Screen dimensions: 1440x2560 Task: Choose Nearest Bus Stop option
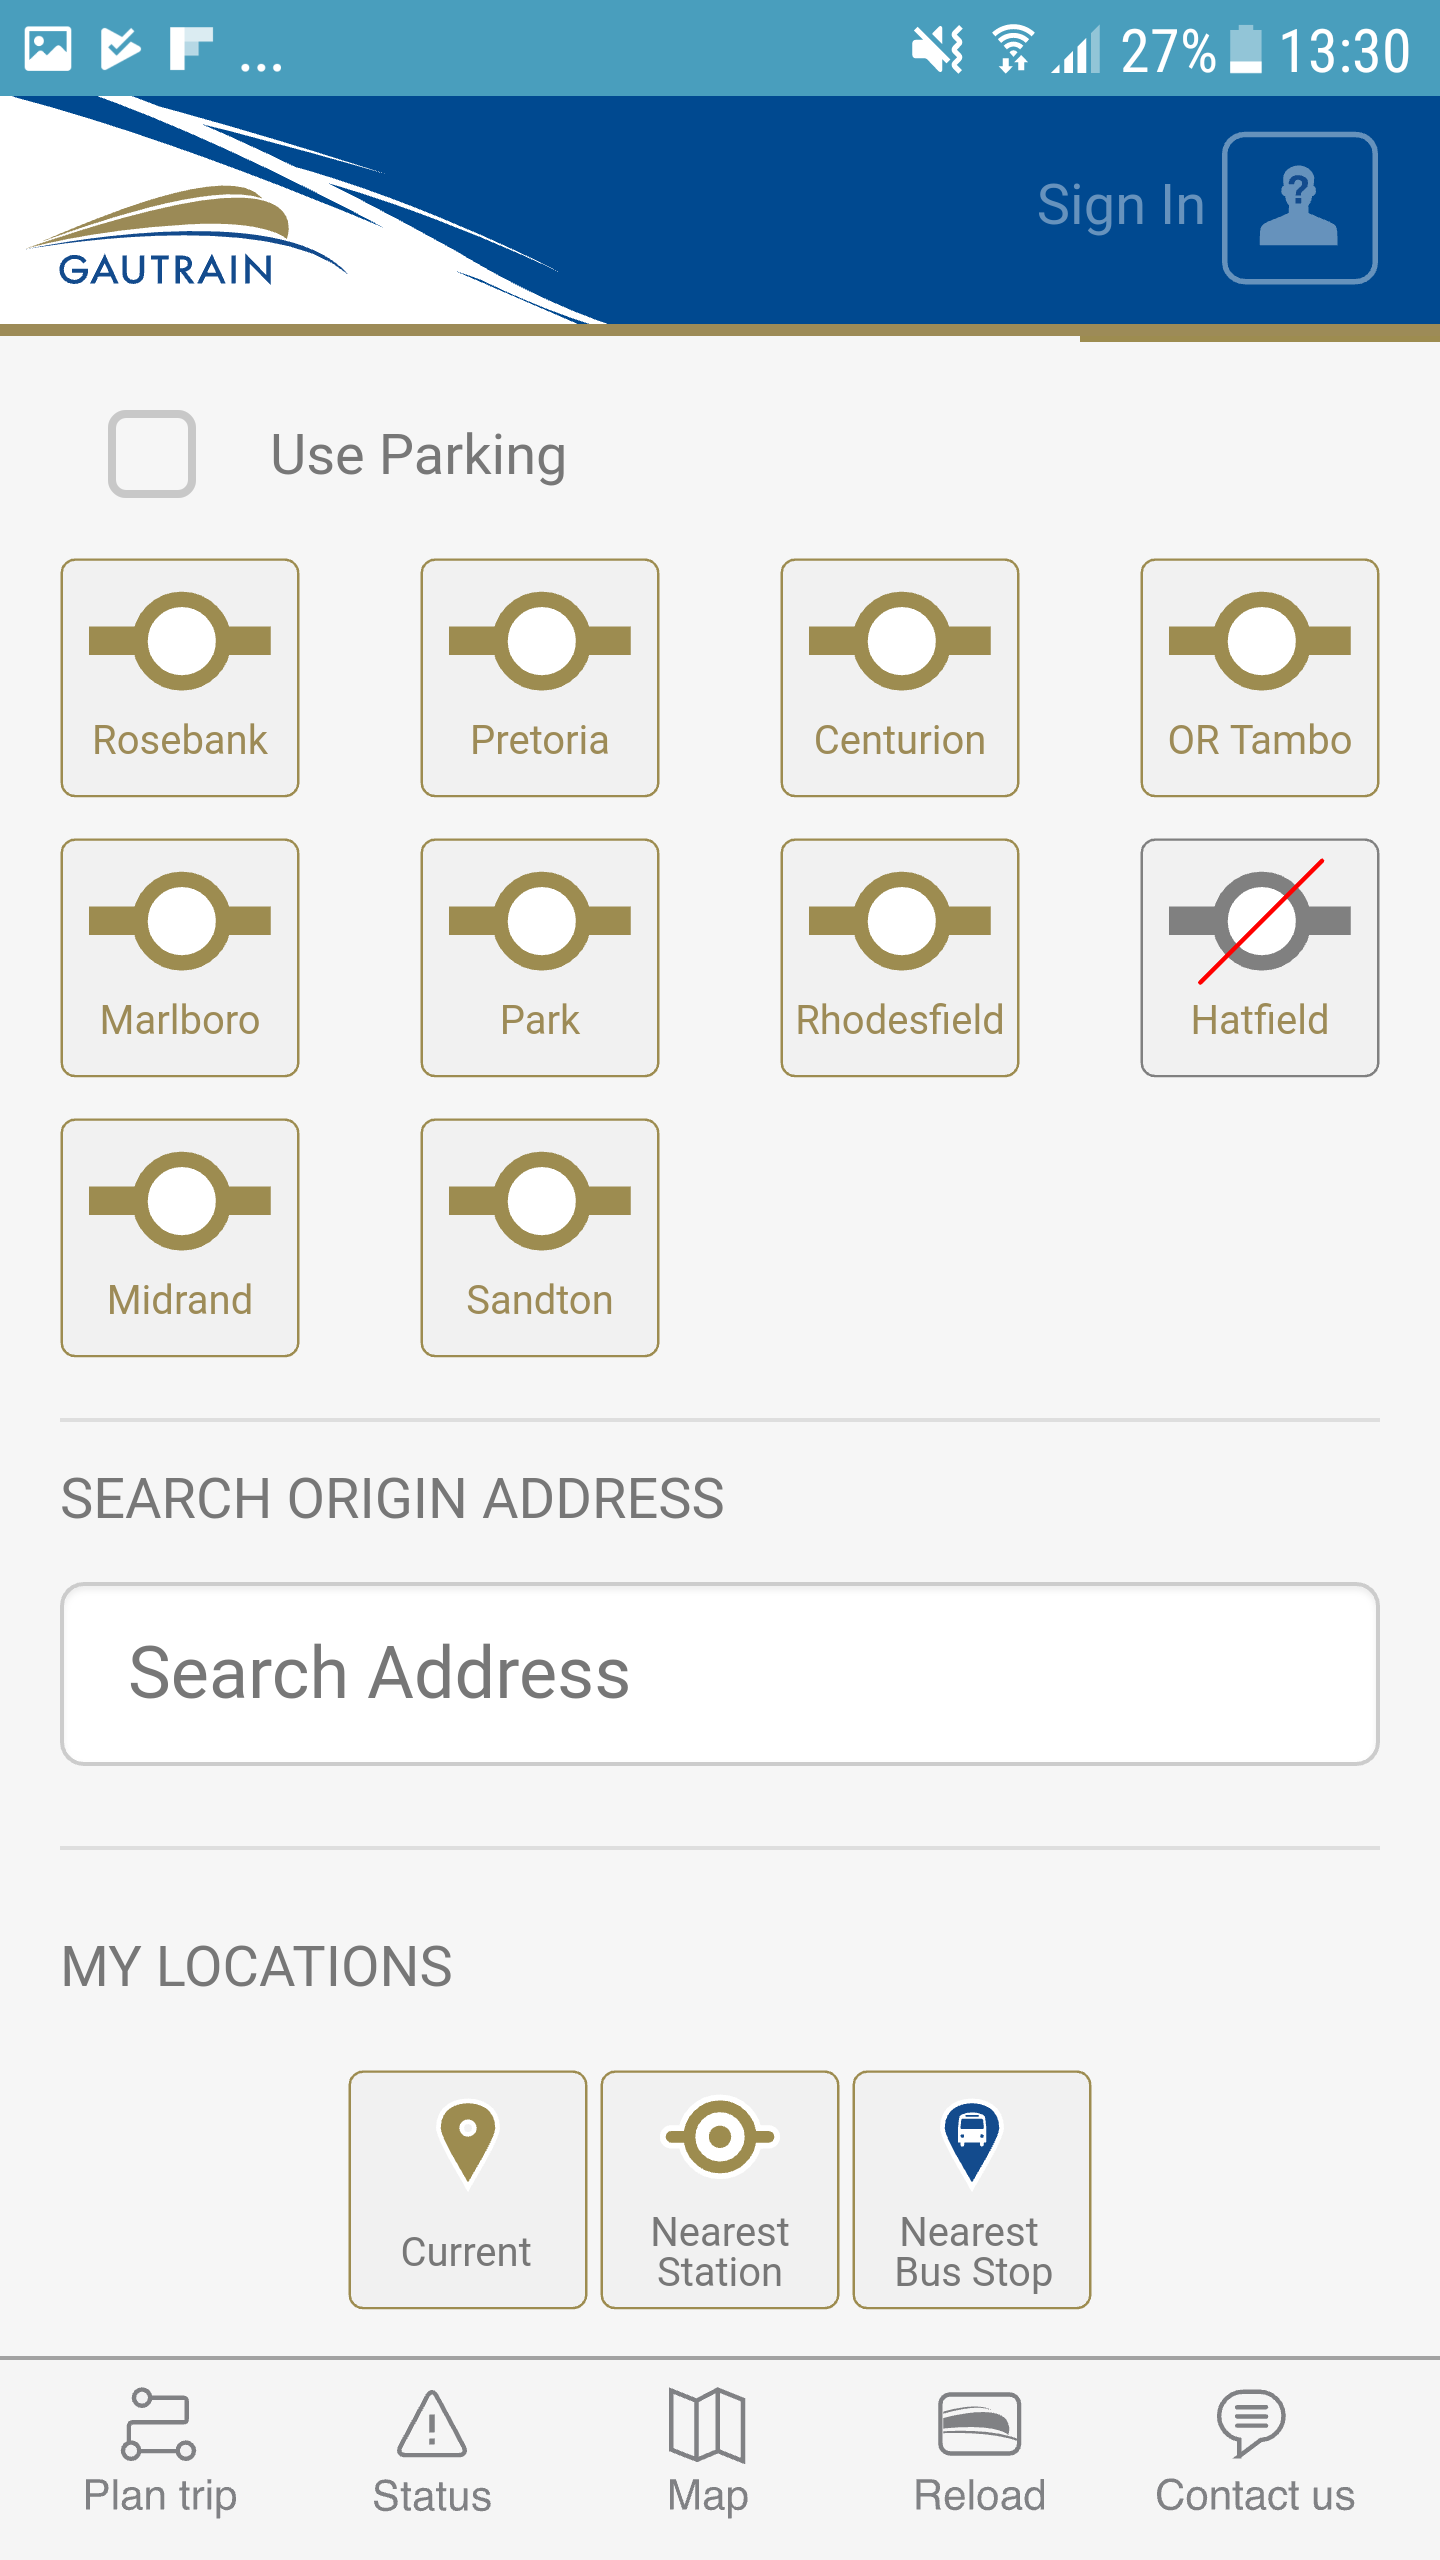click(972, 2190)
